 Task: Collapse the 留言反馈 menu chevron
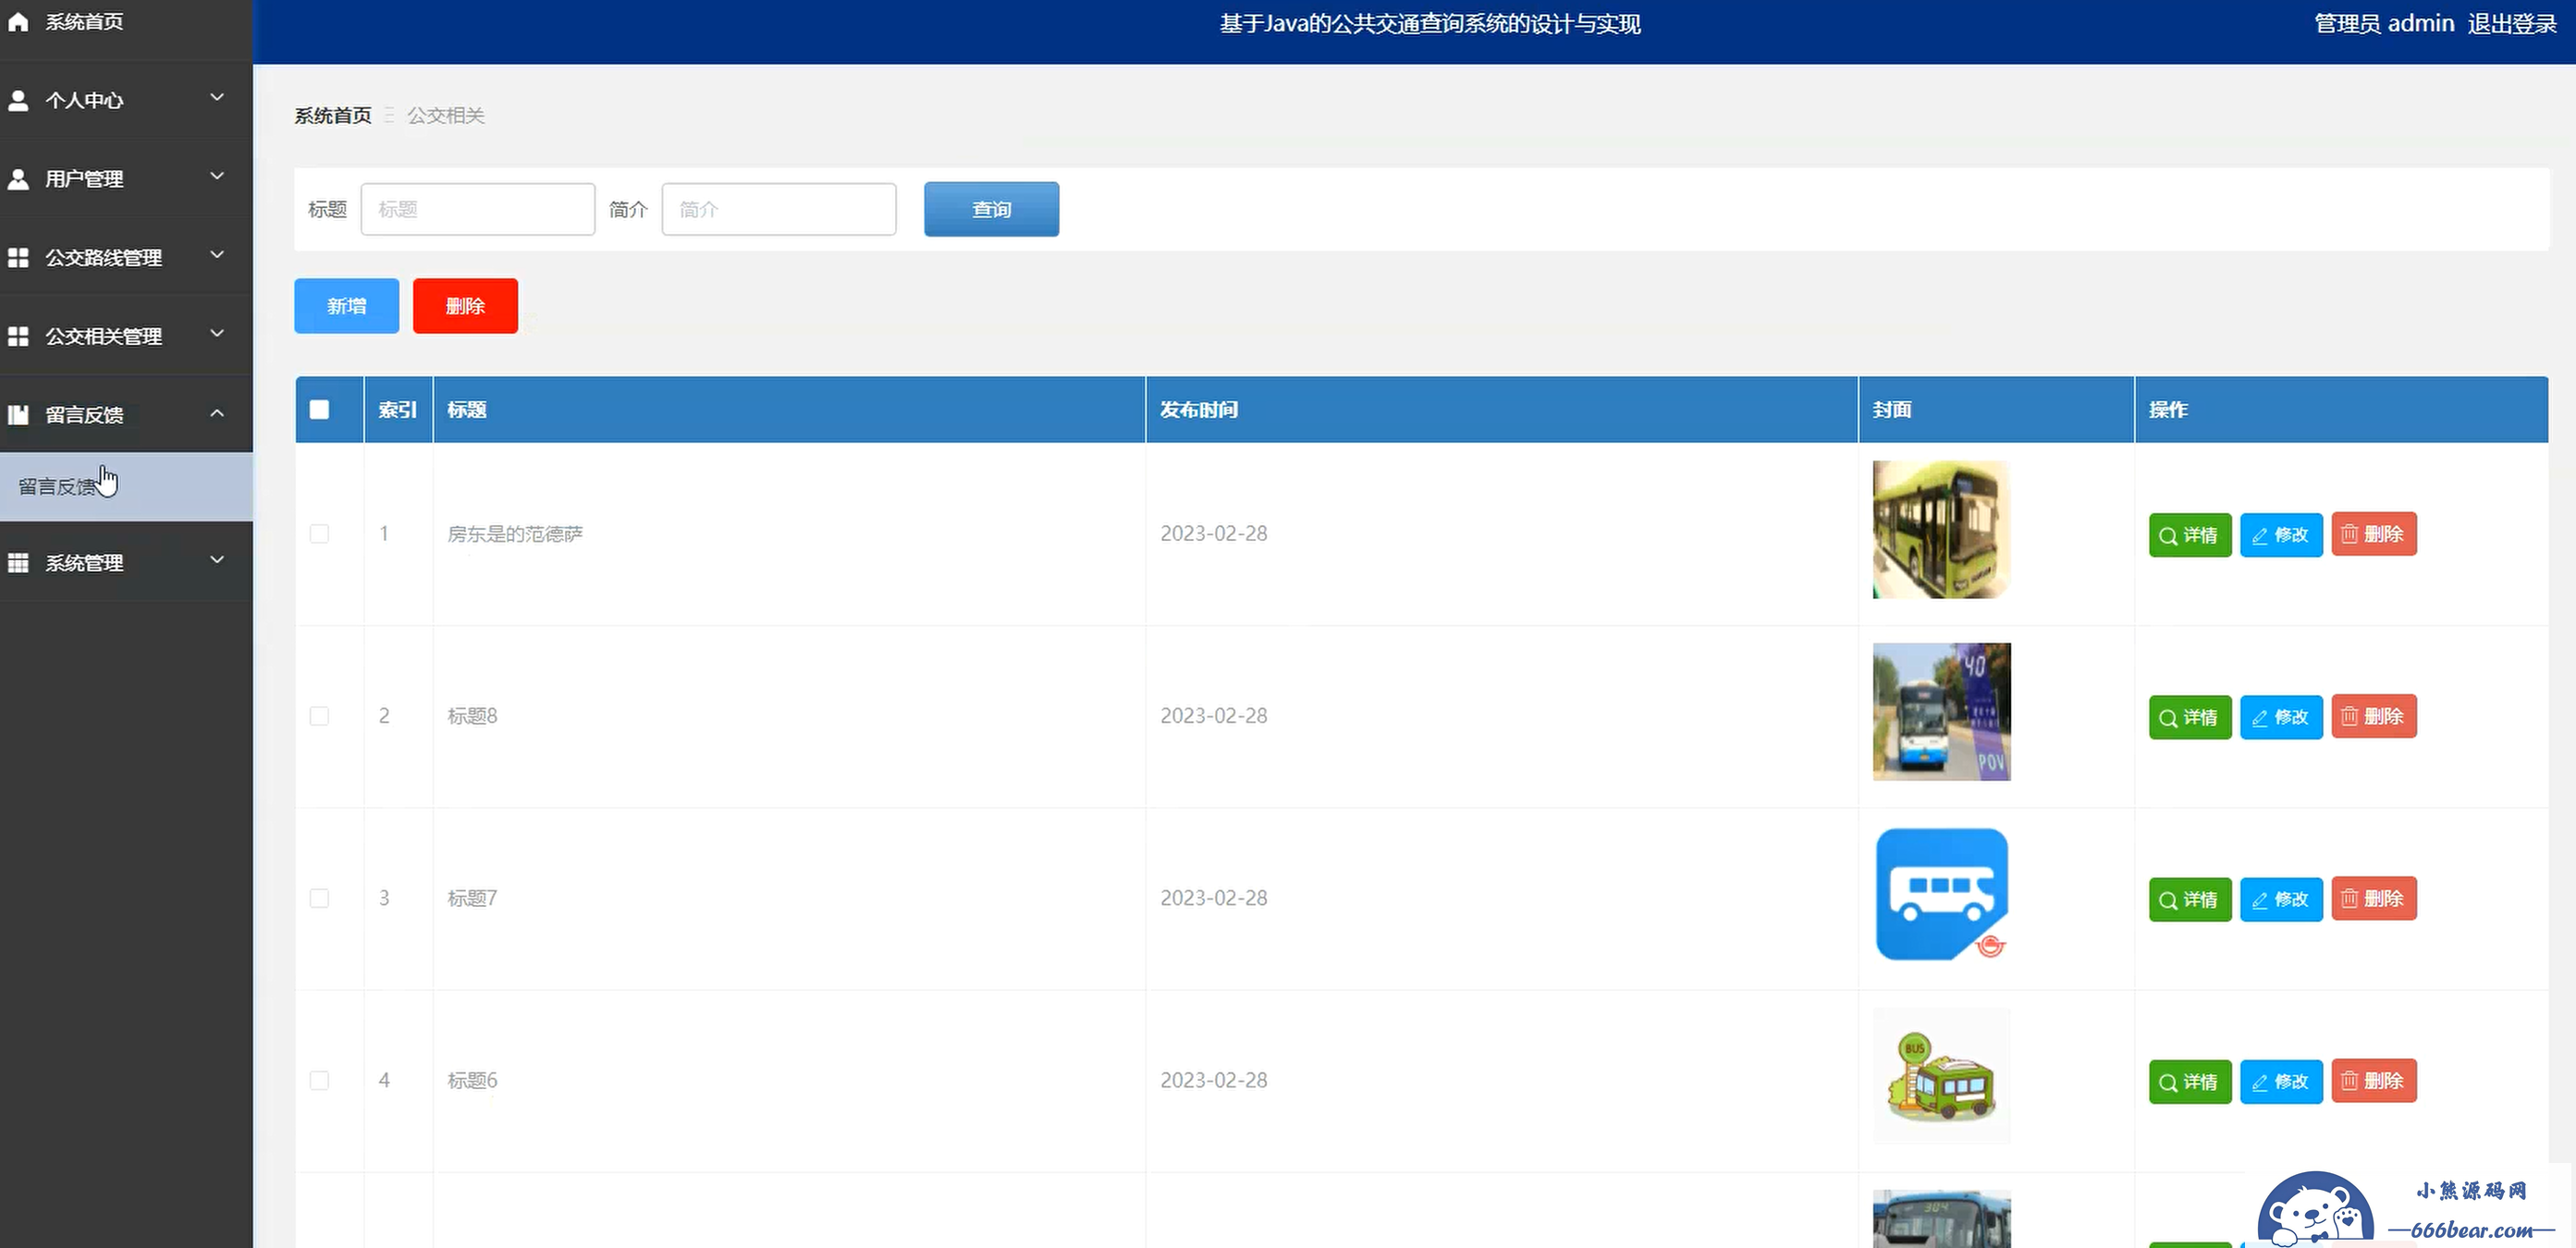tap(216, 412)
